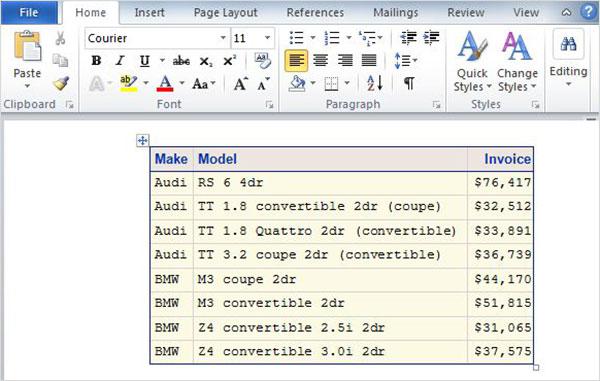Center align text

321,60
